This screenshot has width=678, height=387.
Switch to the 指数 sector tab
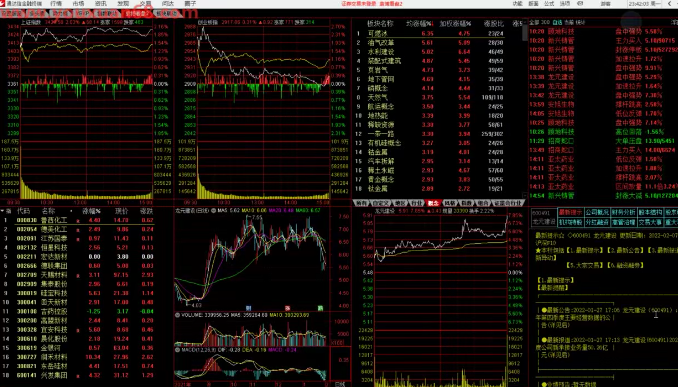coord(467,203)
